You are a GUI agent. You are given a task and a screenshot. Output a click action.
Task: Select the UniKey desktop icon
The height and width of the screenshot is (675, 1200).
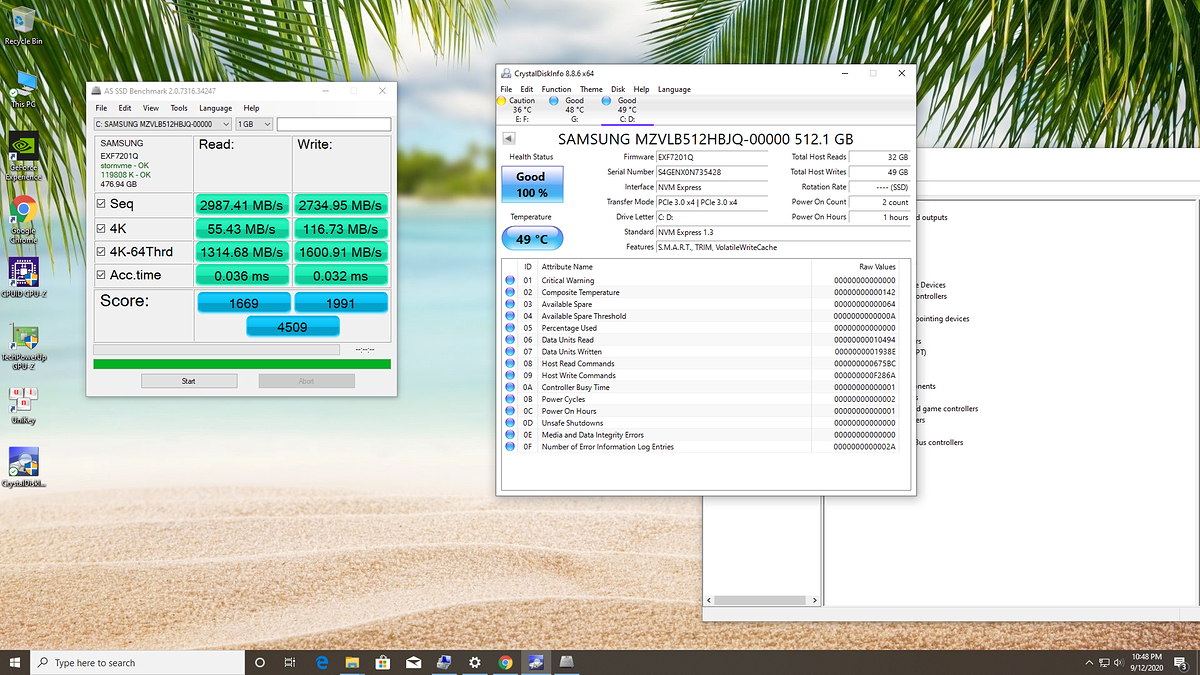coord(23,404)
